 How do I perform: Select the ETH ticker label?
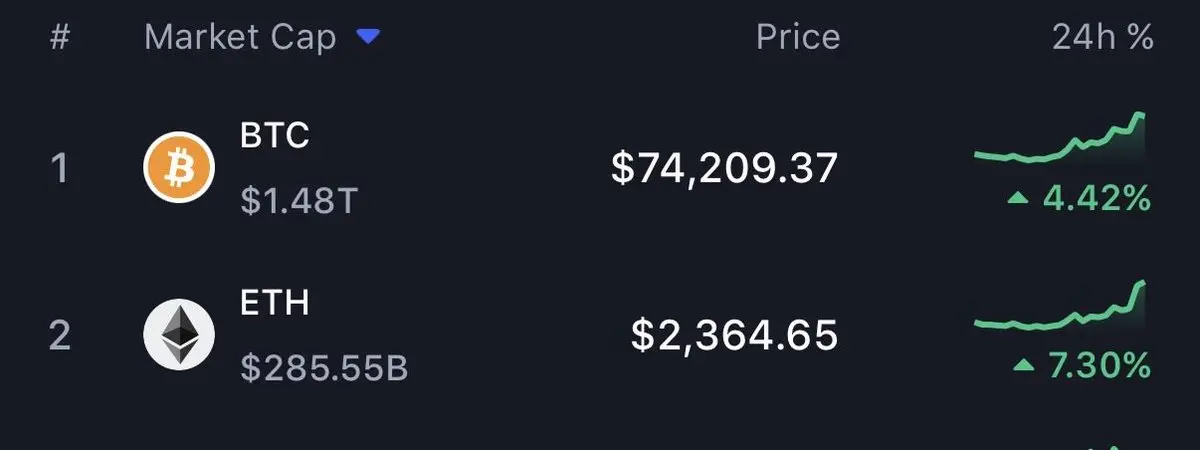tap(275, 302)
